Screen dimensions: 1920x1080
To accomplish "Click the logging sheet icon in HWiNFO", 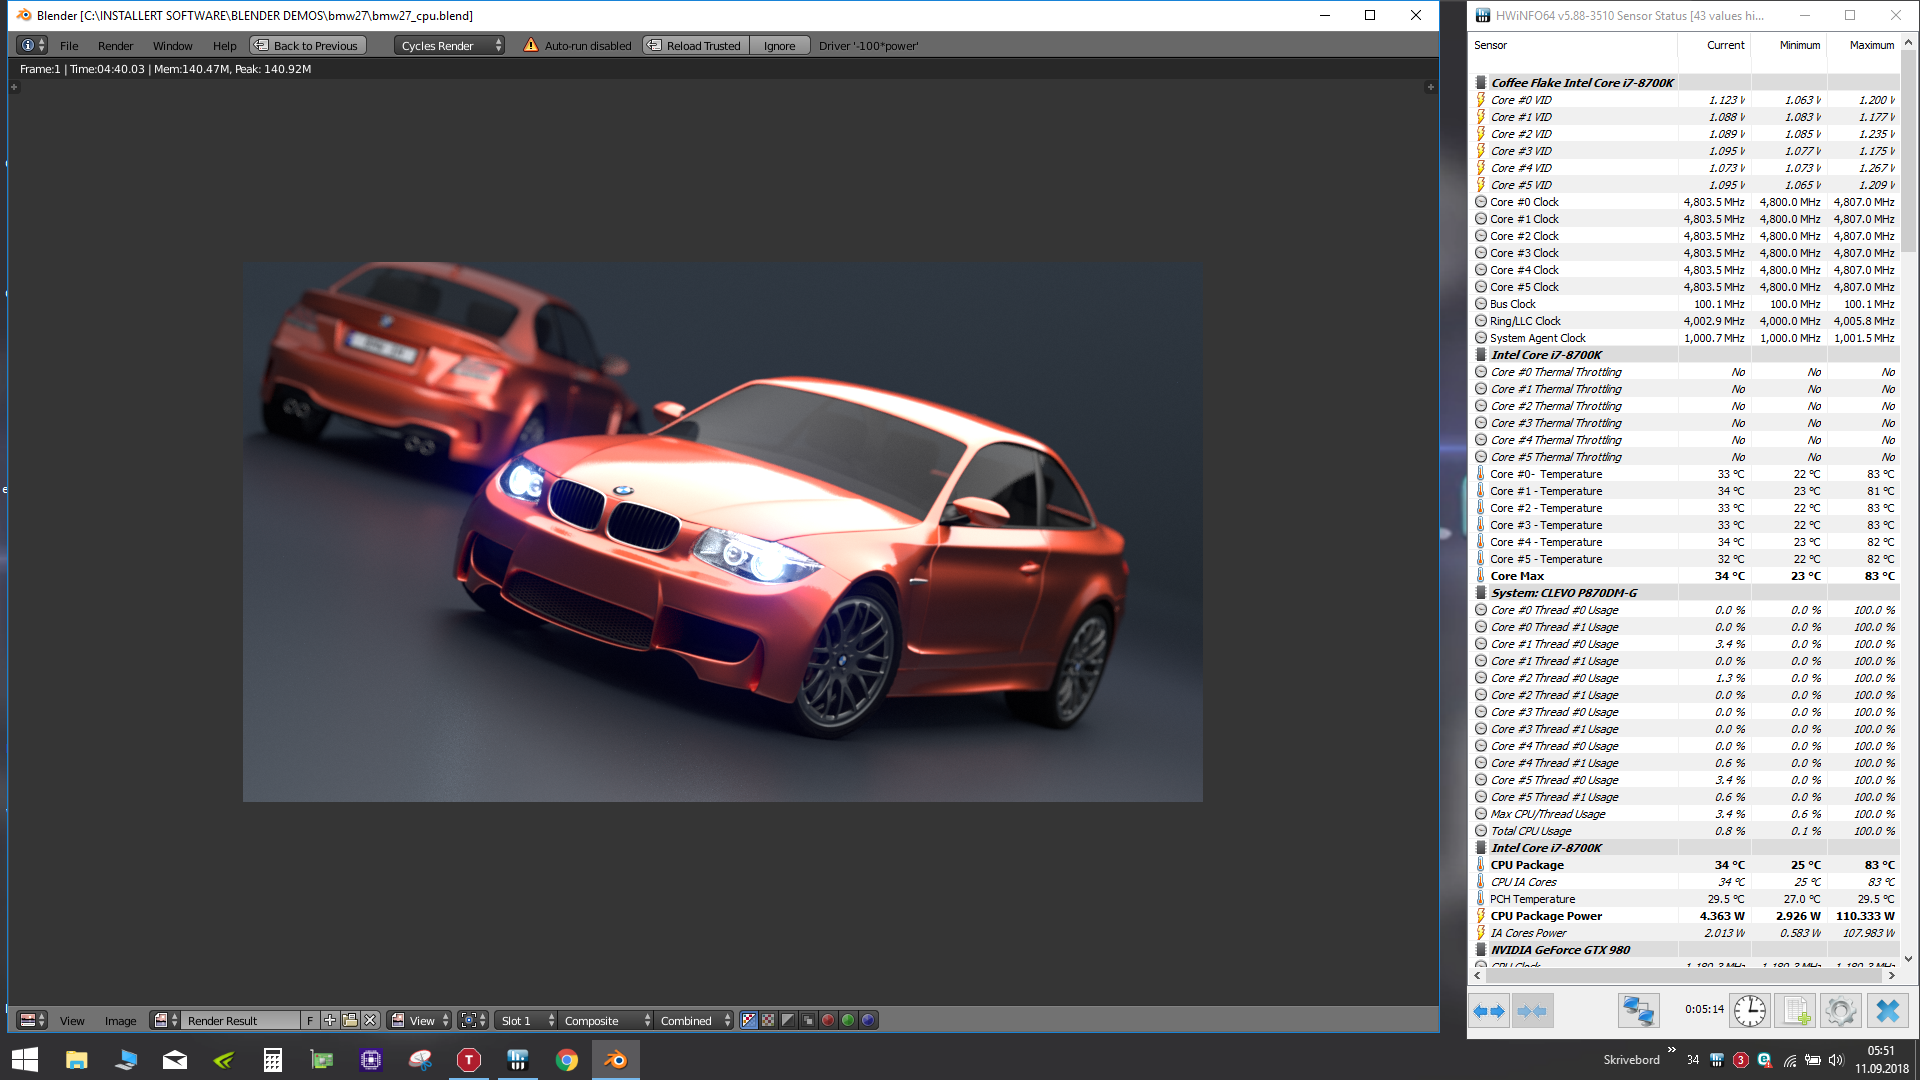I will (x=1795, y=1011).
